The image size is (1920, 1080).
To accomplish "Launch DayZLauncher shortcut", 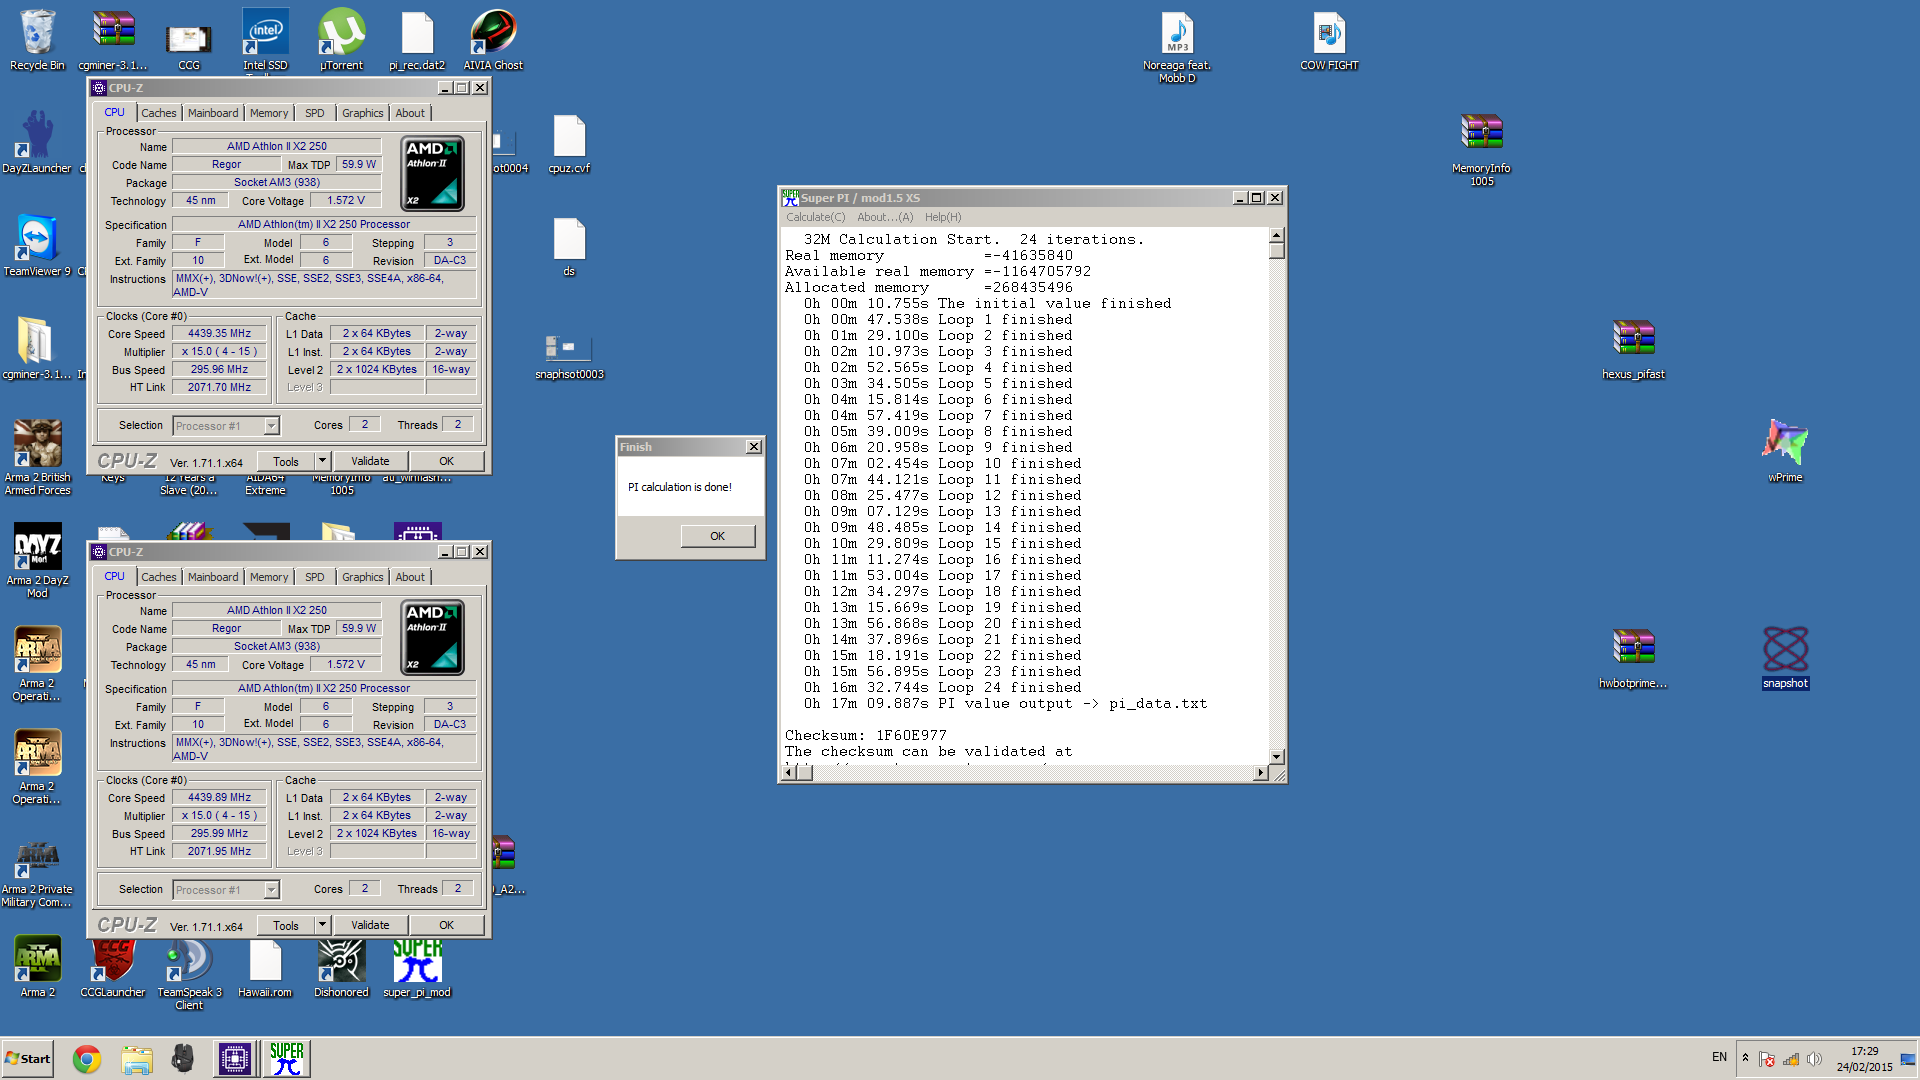I will (37, 143).
